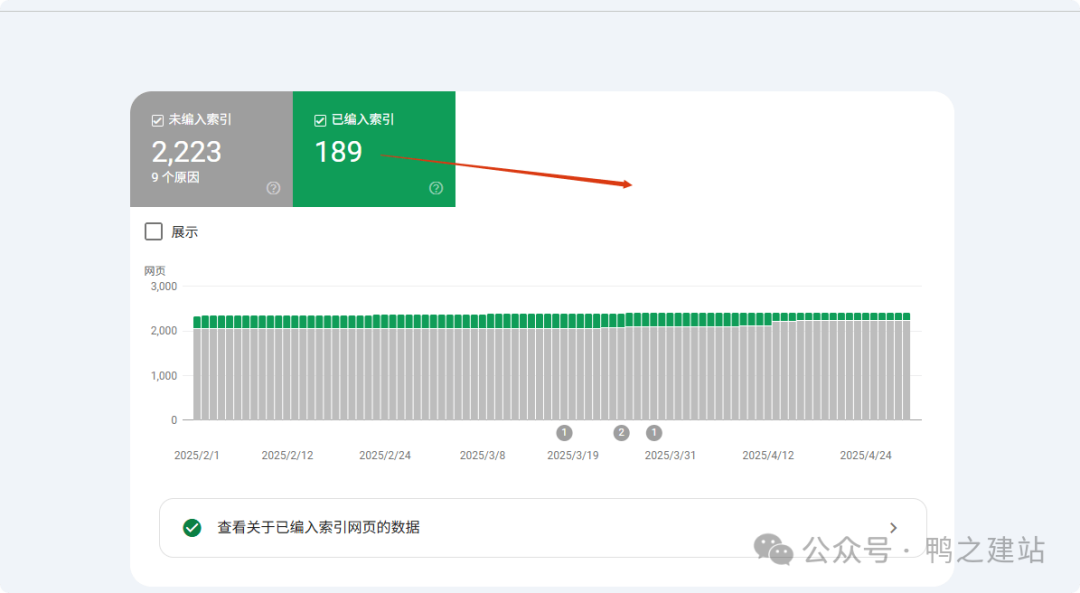Uncheck the 已编入索引 checkbox
Screen dimensions: 1080x593
[320, 119]
